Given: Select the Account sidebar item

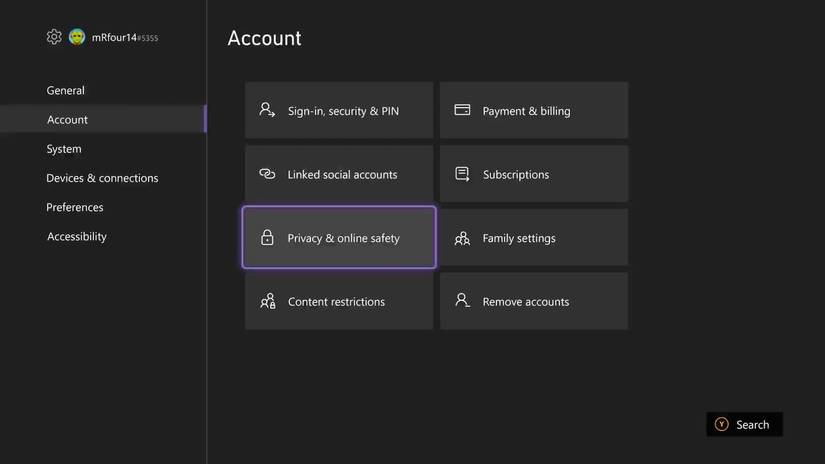Looking at the screenshot, I should click(x=67, y=119).
